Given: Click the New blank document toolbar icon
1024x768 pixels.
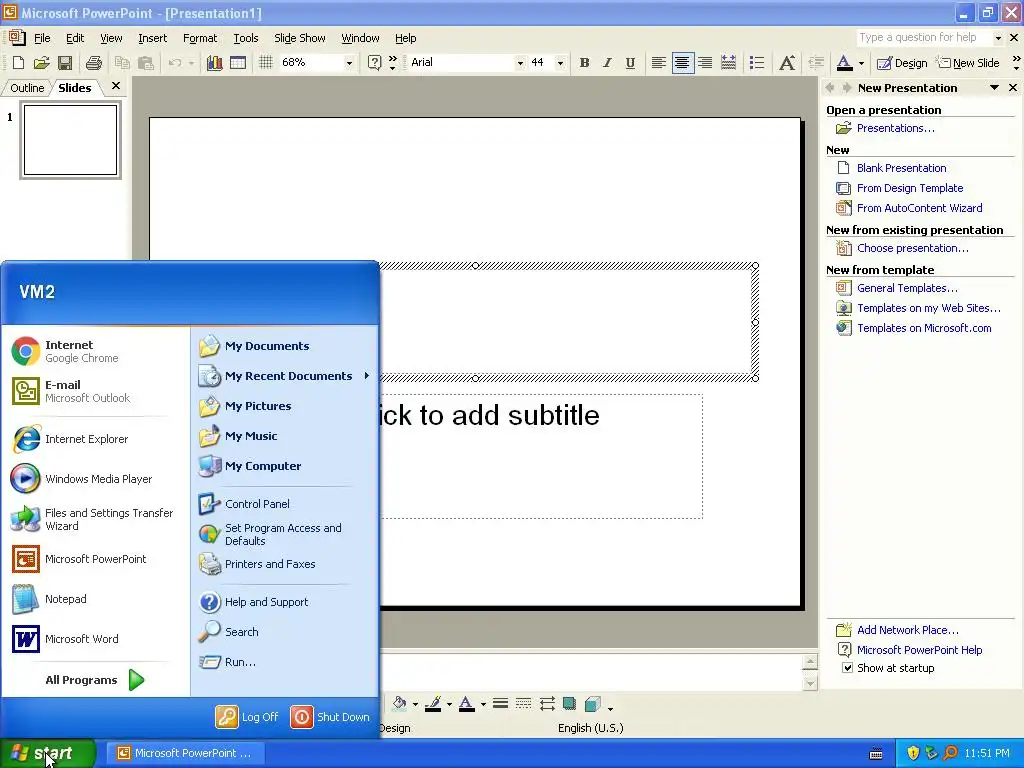Looking at the screenshot, I should pyautogui.click(x=18, y=63).
